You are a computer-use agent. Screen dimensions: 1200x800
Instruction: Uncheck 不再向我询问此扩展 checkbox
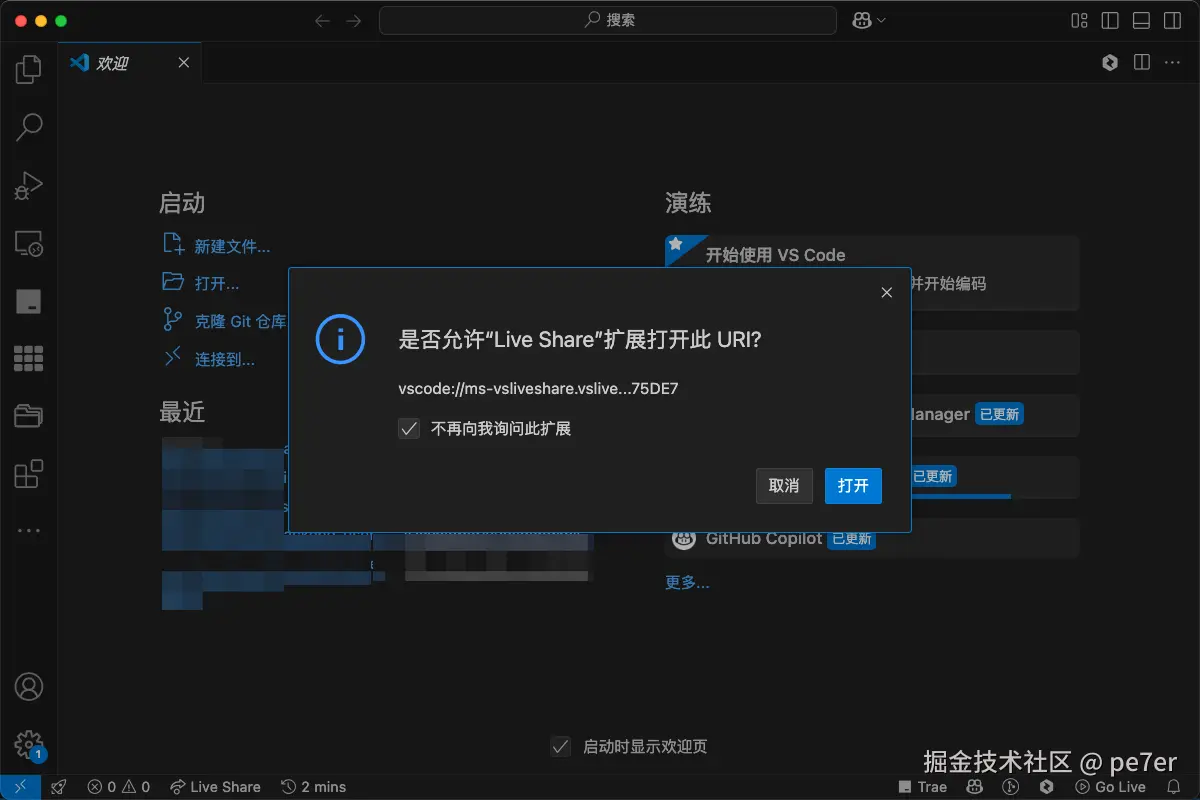click(409, 429)
